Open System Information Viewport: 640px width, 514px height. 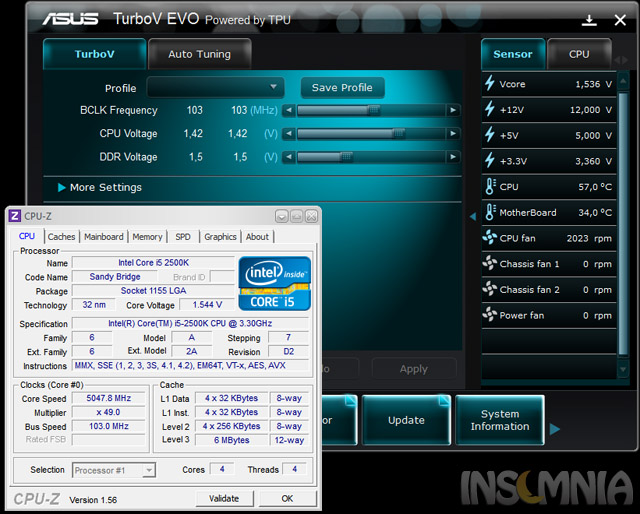[x=500, y=420]
